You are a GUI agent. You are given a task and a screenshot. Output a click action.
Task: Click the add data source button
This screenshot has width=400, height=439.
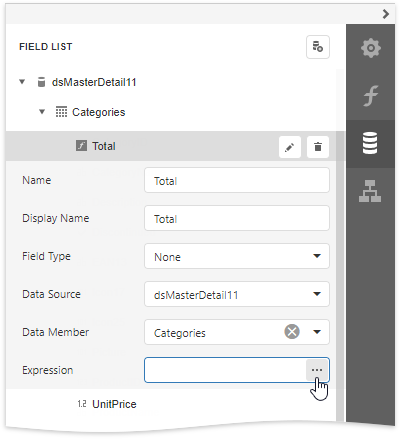click(x=318, y=47)
